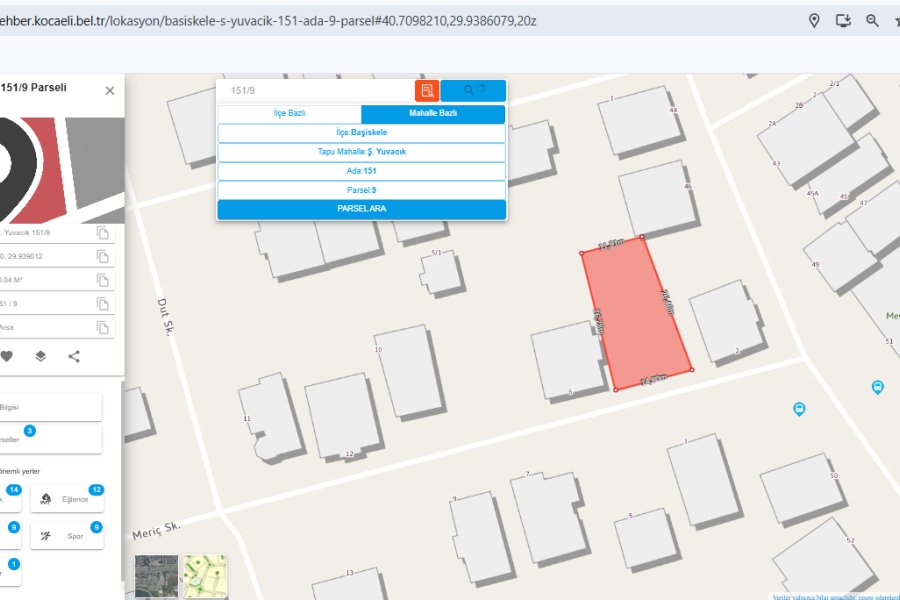Click the heart favorite icon
This screenshot has height=600, width=900.
(x=6, y=356)
